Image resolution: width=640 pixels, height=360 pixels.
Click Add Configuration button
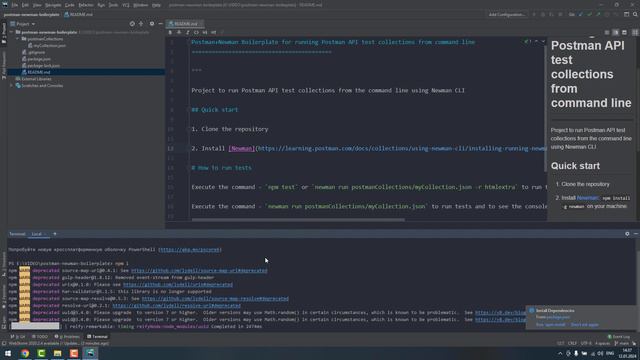point(507,14)
